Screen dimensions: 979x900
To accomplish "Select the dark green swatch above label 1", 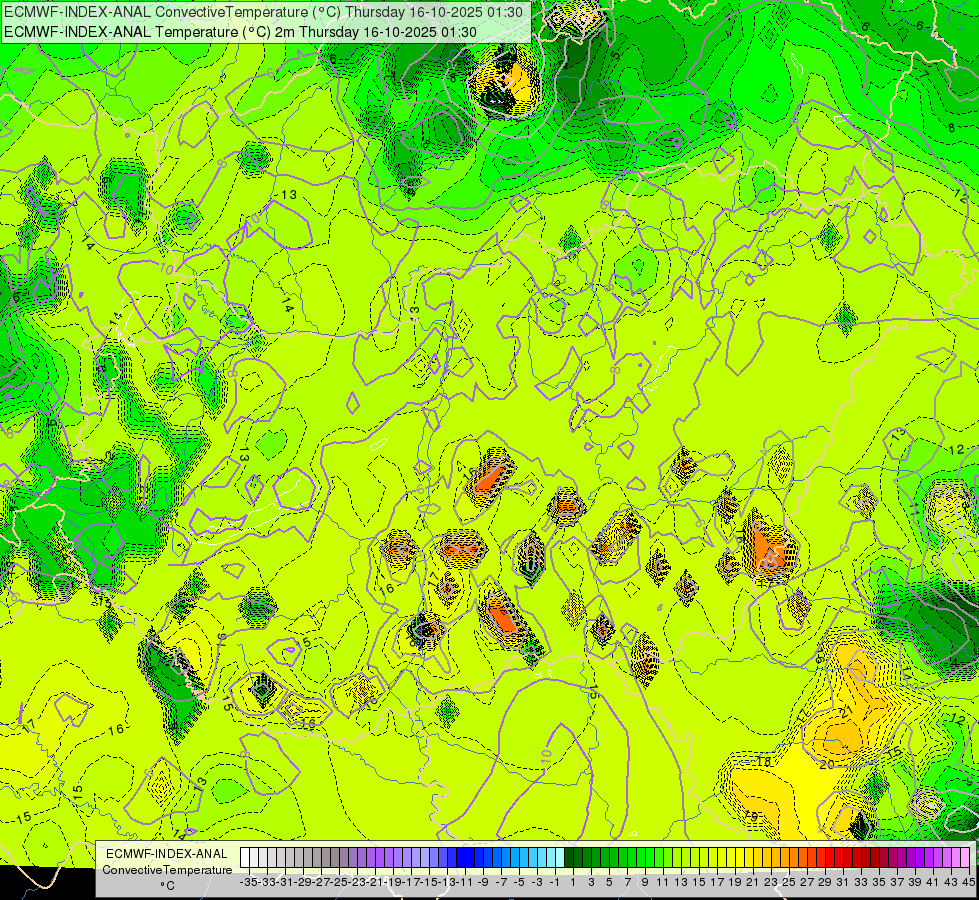I will (x=569, y=857).
